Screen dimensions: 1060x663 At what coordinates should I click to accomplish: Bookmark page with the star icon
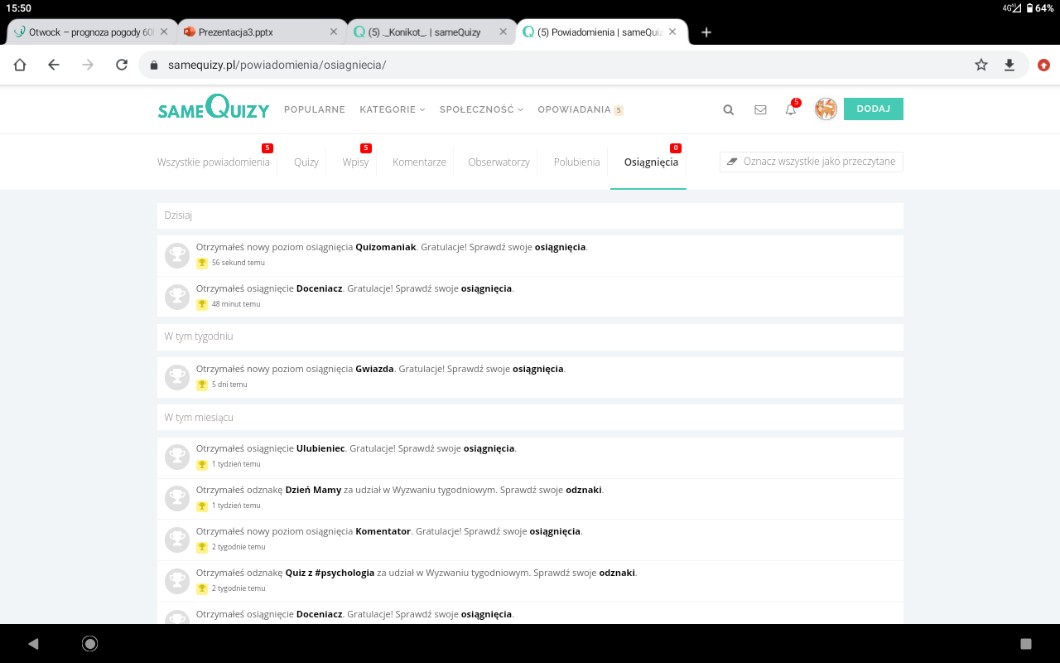point(981,65)
